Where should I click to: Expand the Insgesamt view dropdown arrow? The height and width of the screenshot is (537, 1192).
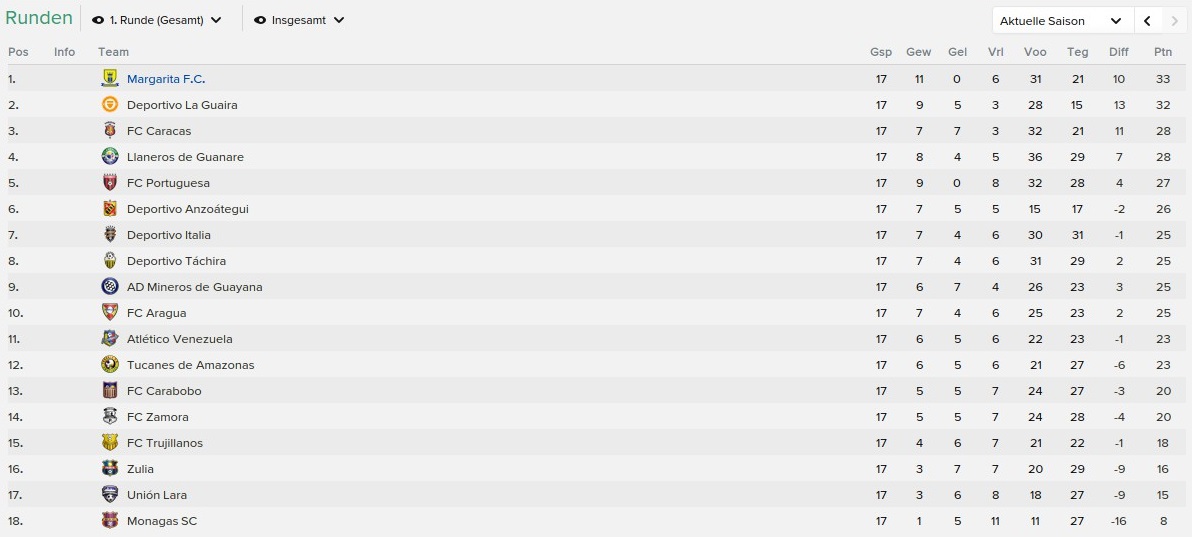(339, 21)
